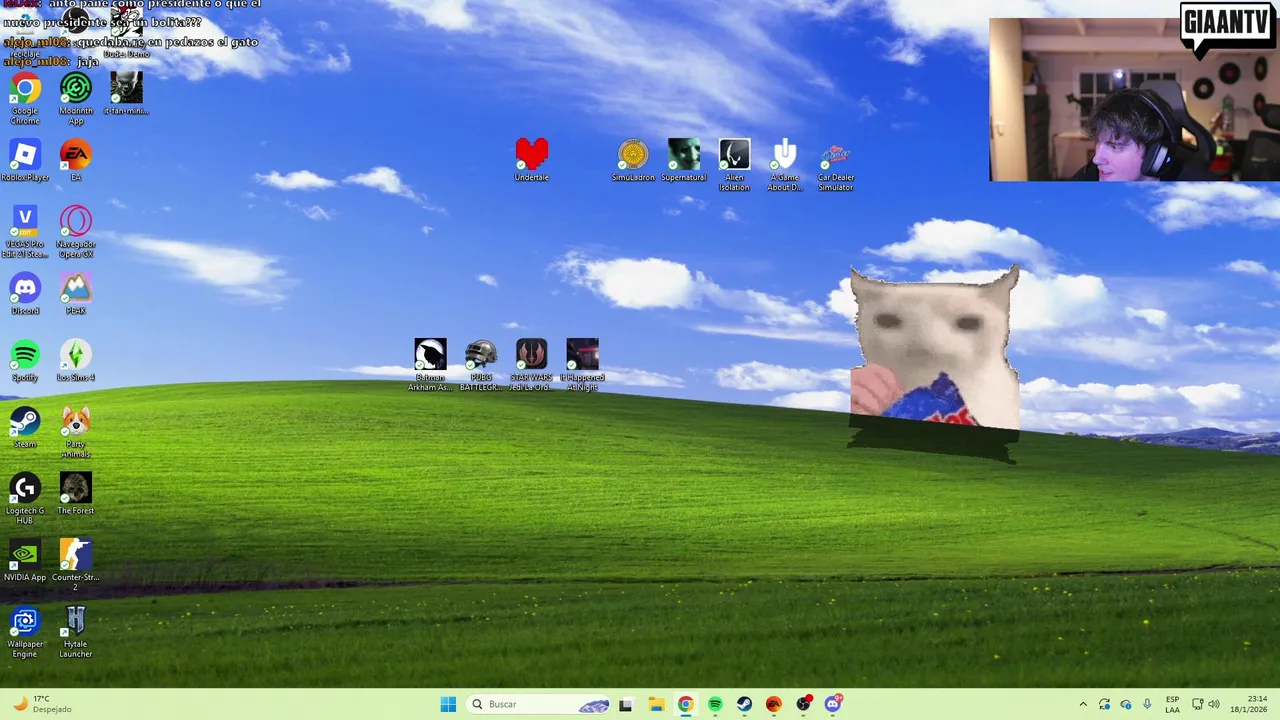Select the Undertale heart desktop icon

(532, 160)
